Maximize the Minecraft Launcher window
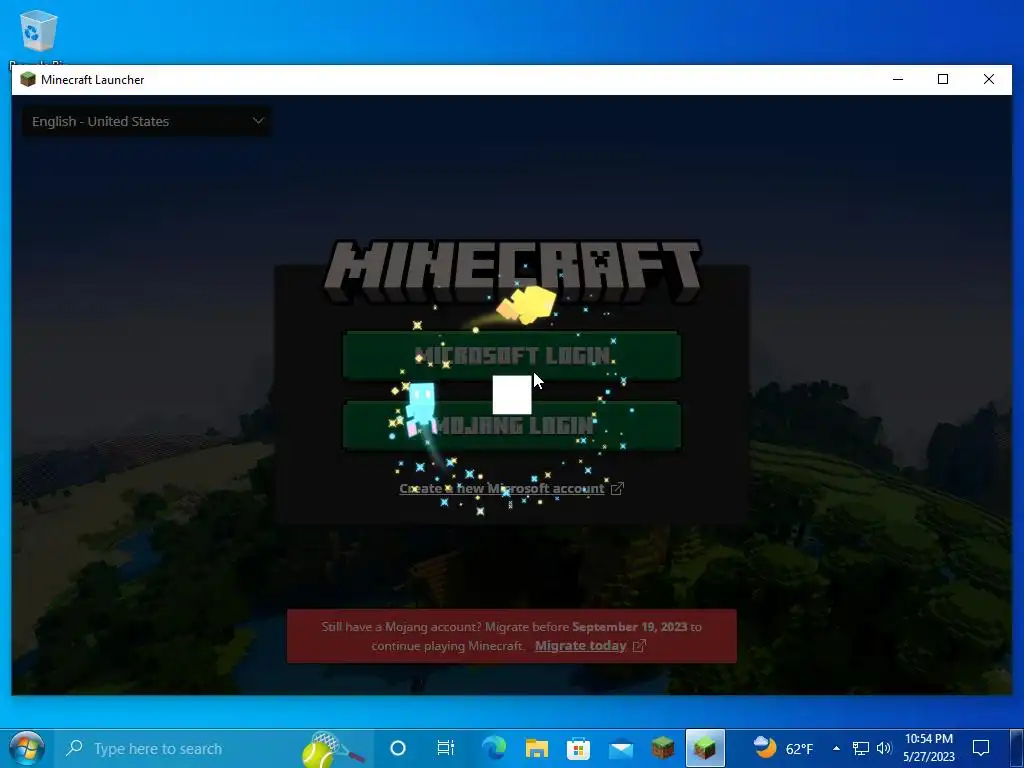1024x768 pixels. 942,79
